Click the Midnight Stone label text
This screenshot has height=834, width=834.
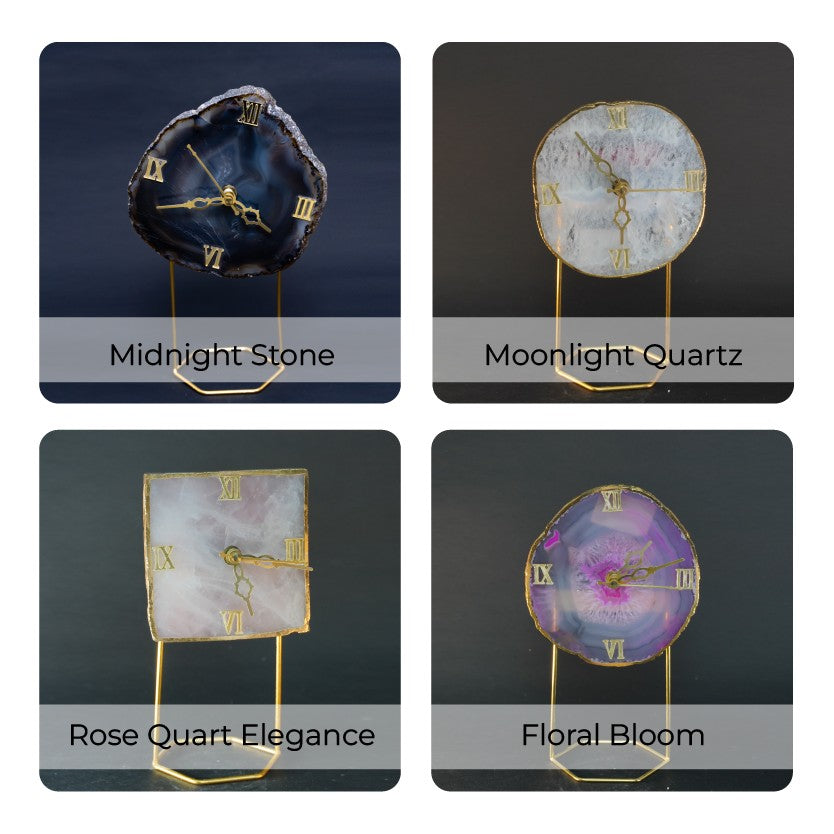pyautogui.click(x=222, y=356)
